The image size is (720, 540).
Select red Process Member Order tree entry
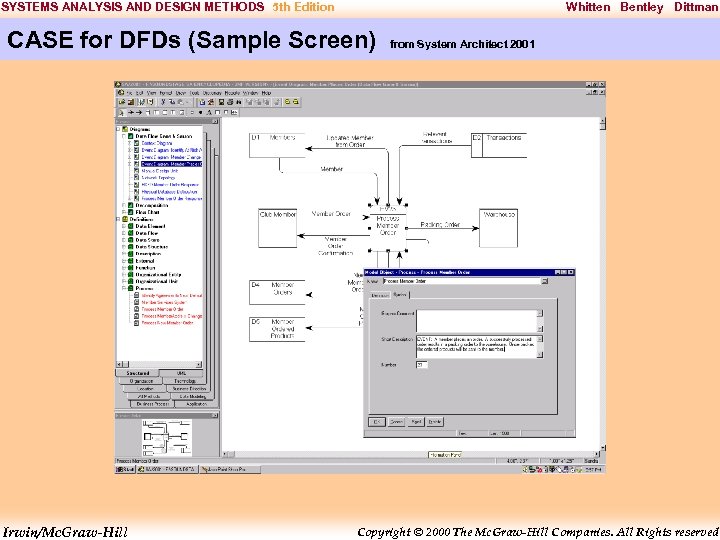pos(163,309)
